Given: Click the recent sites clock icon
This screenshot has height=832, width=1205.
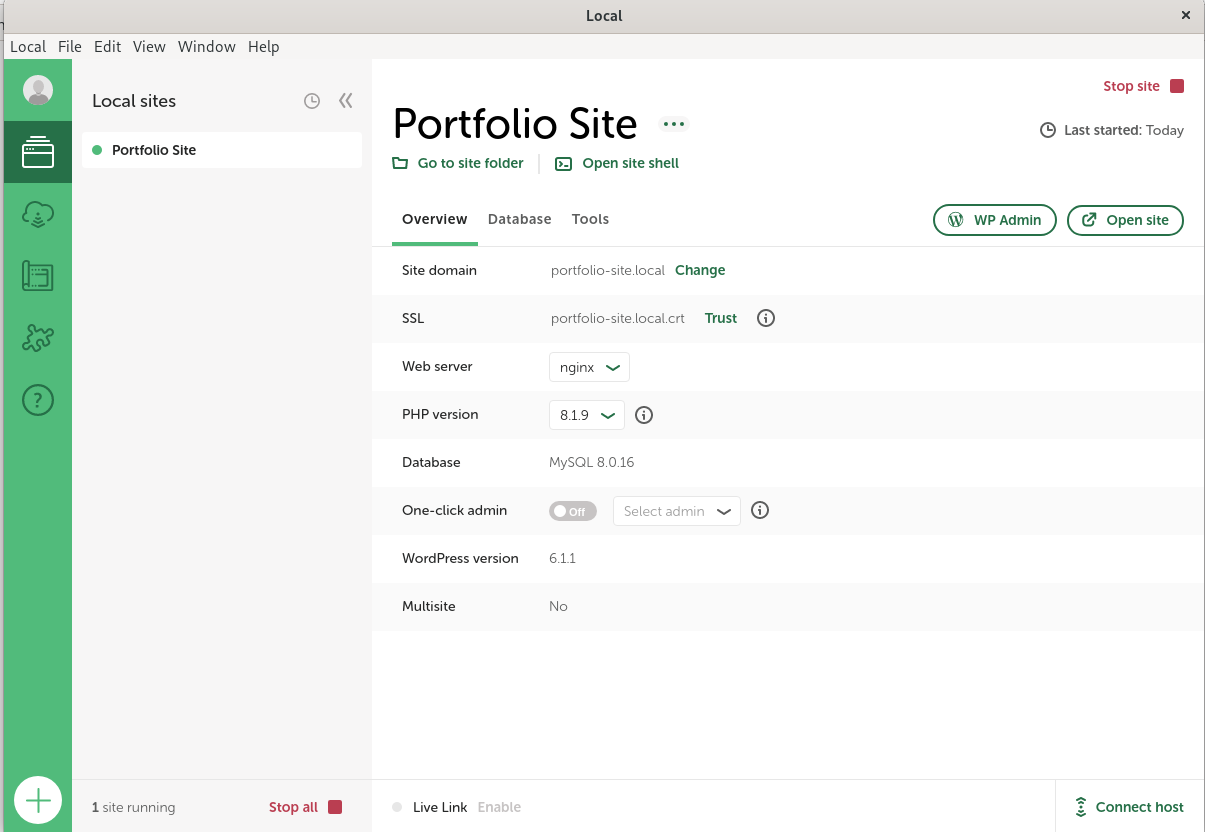Looking at the screenshot, I should [x=312, y=101].
